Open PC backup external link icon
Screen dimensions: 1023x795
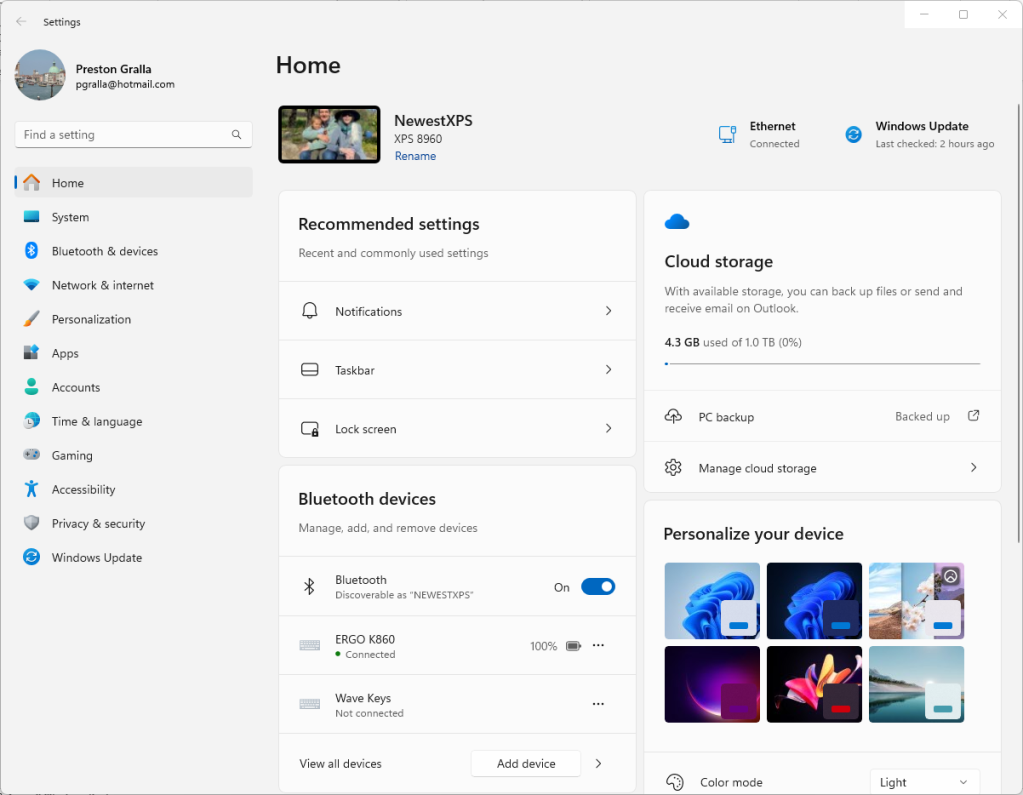tap(973, 415)
